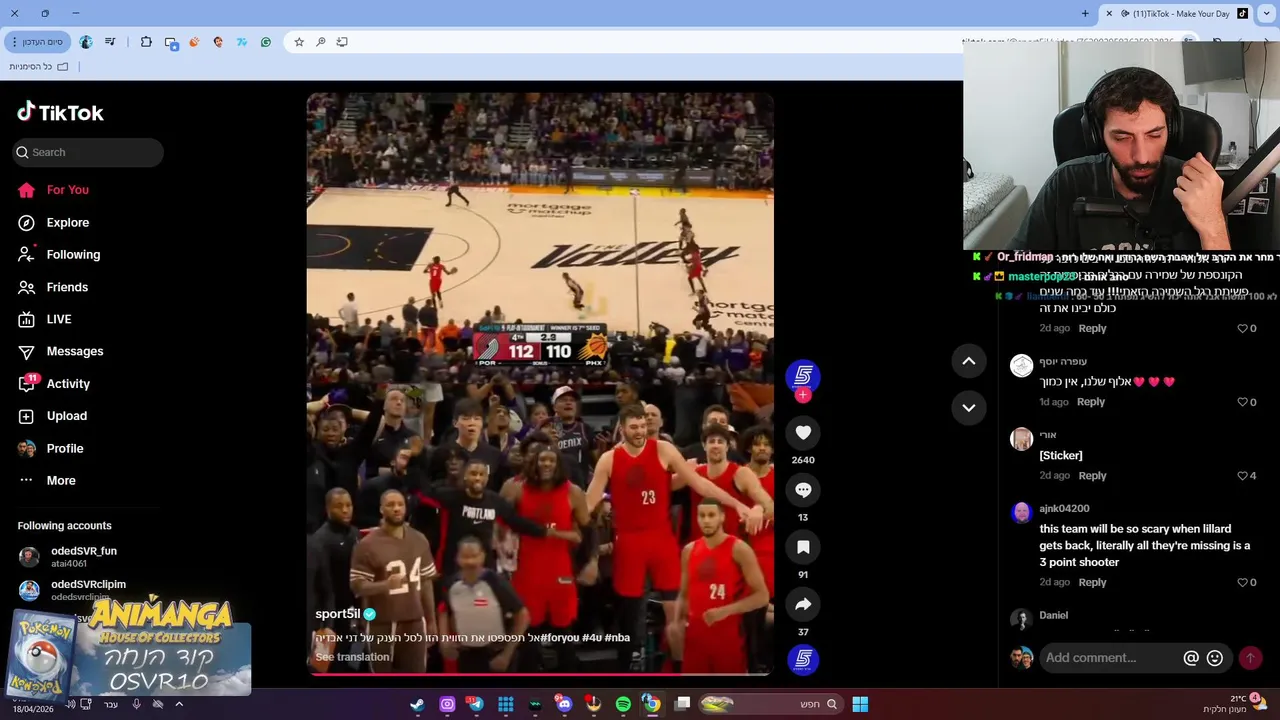Click See translation under the caption
The image size is (1280, 720).
tap(352, 657)
